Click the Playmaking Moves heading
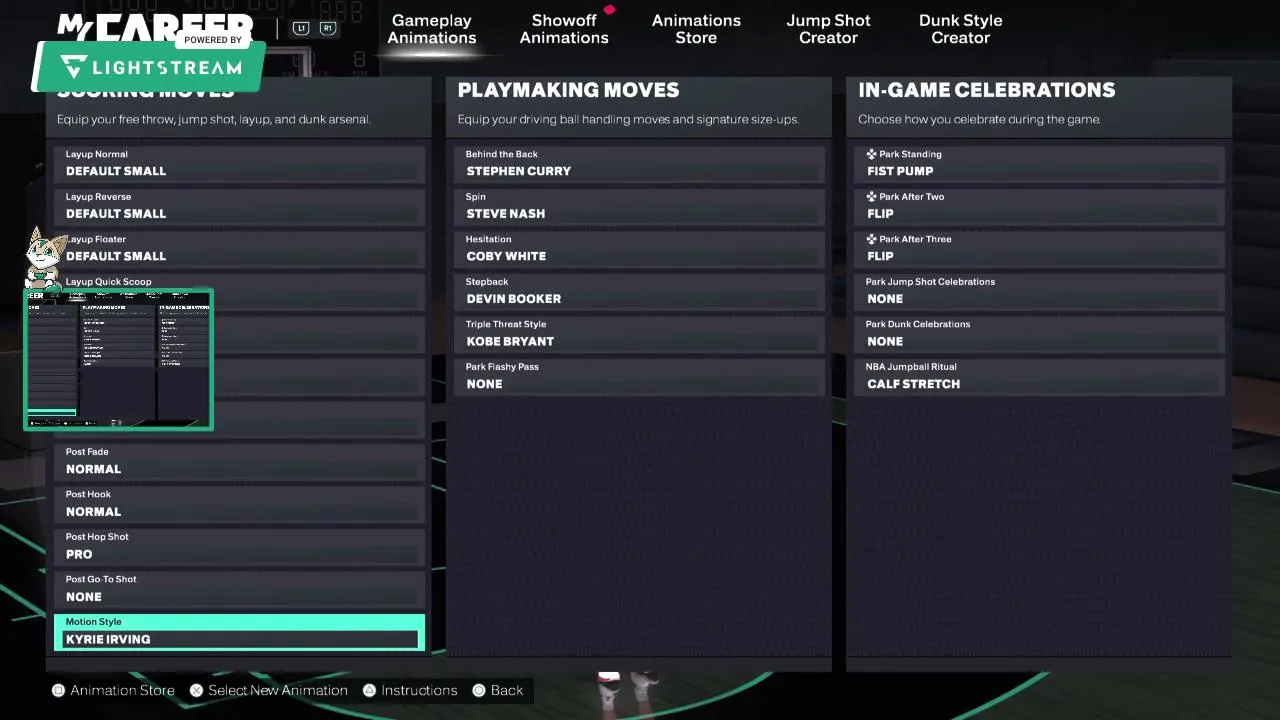Viewport: 1280px width, 720px height. click(x=568, y=90)
